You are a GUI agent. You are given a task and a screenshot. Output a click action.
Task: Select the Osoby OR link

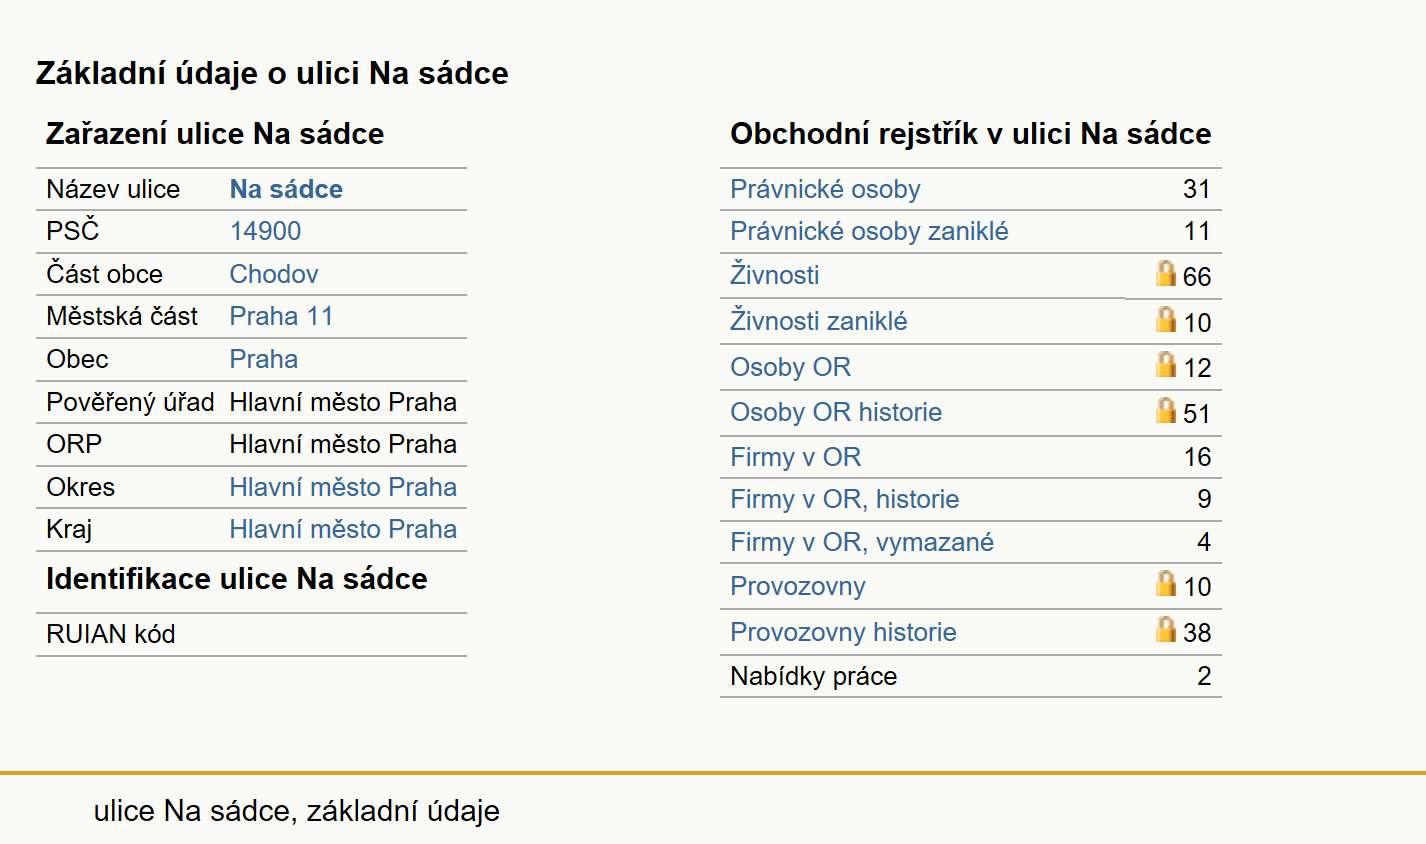pos(791,367)
